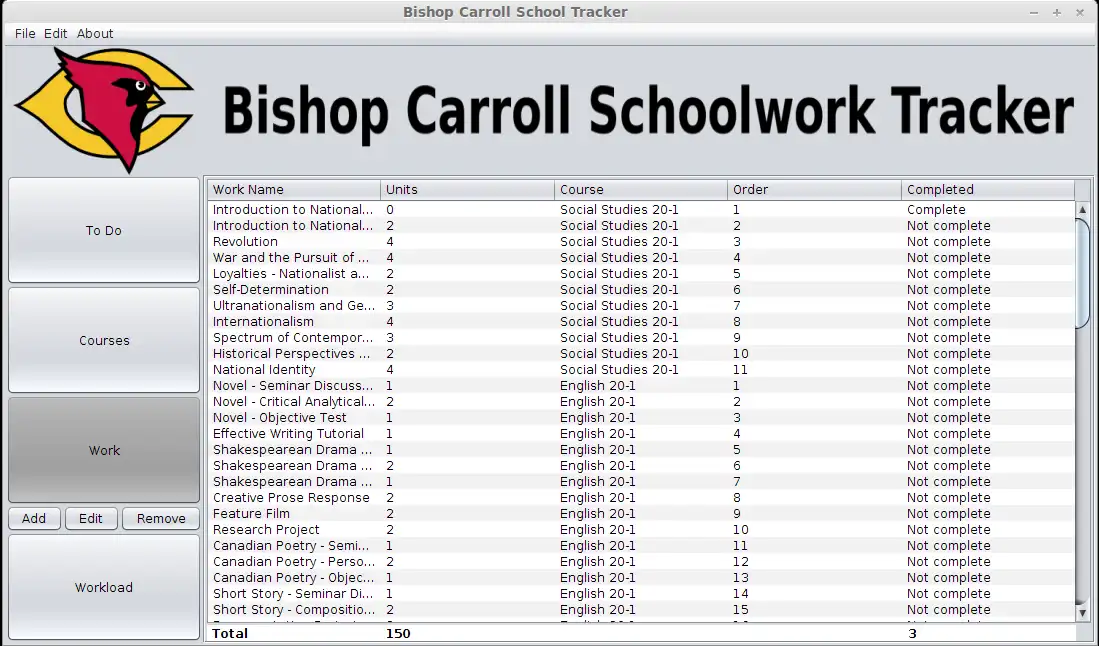Open the About menu

(95, 34)
